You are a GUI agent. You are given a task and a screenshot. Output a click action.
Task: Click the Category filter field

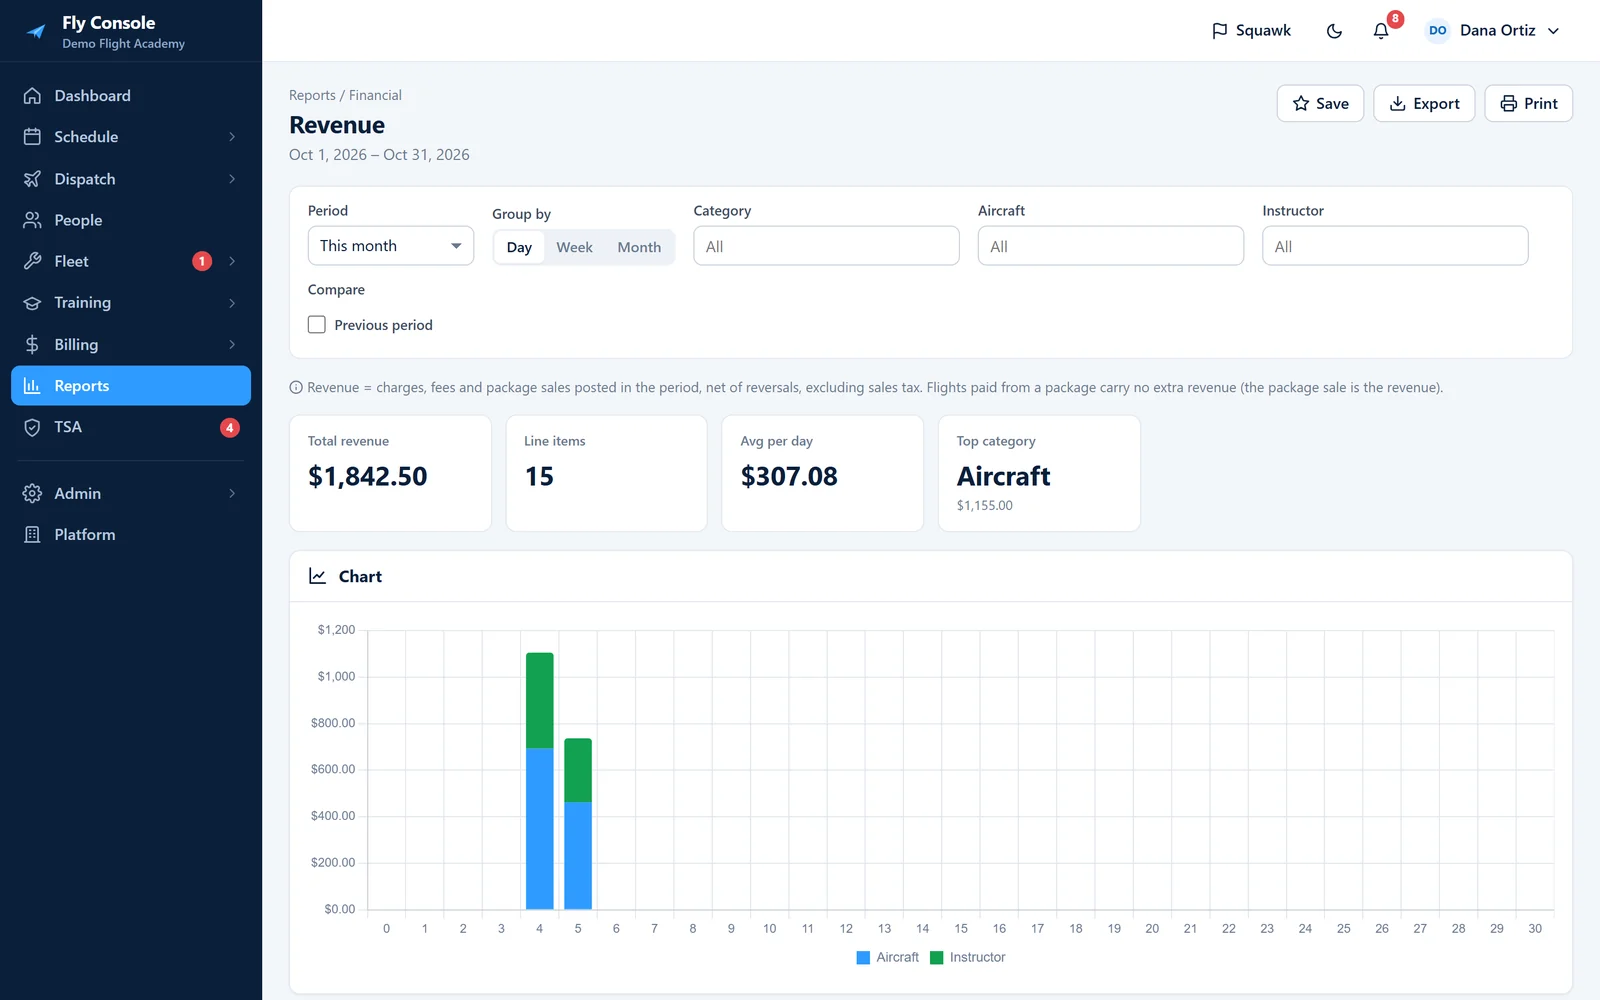point(826,246)
